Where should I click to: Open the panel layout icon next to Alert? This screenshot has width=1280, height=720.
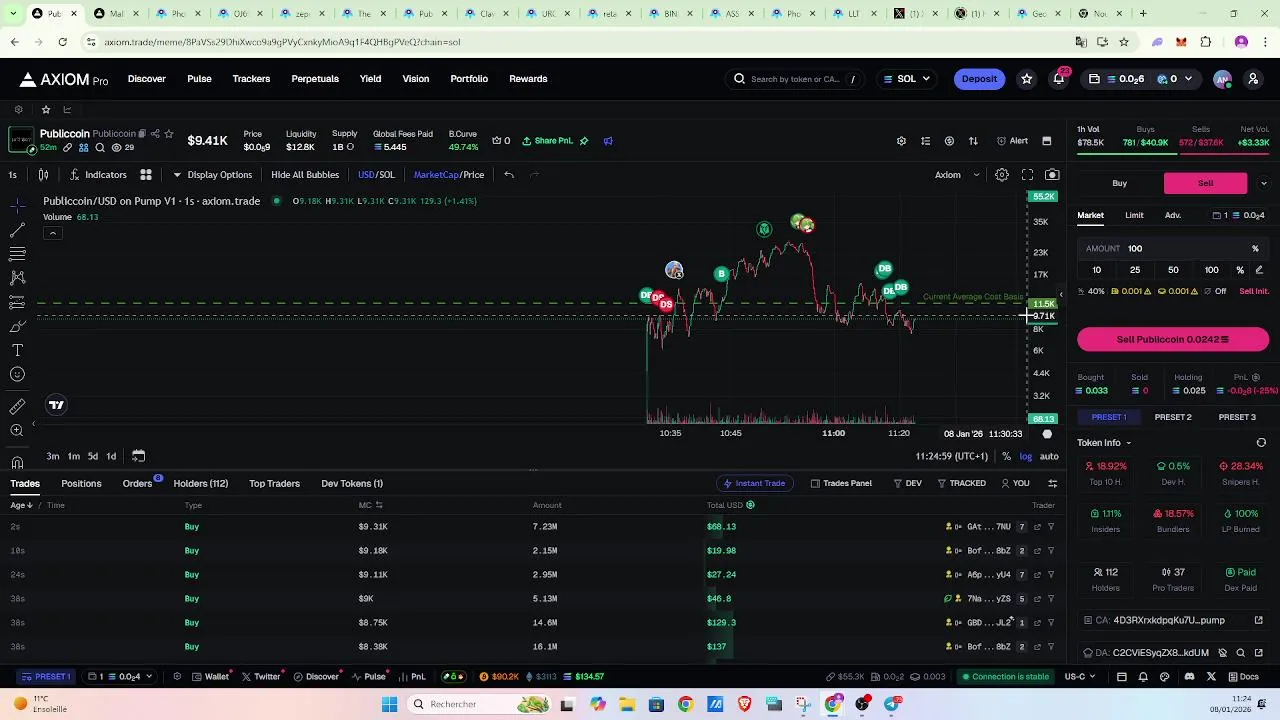click(1047, 141)
